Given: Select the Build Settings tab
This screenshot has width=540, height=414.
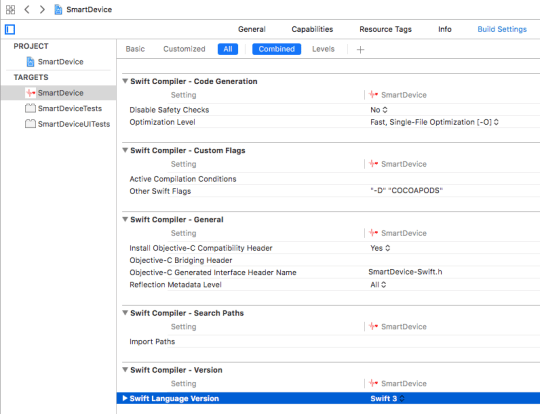Looking at the screenshot, I should tap(502, 29).
